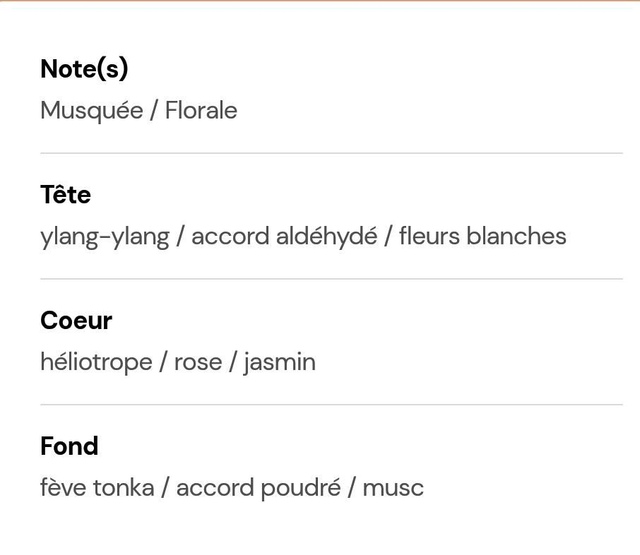
Task: Choose ylang-ylang in top notes
Action: point(104,237)
